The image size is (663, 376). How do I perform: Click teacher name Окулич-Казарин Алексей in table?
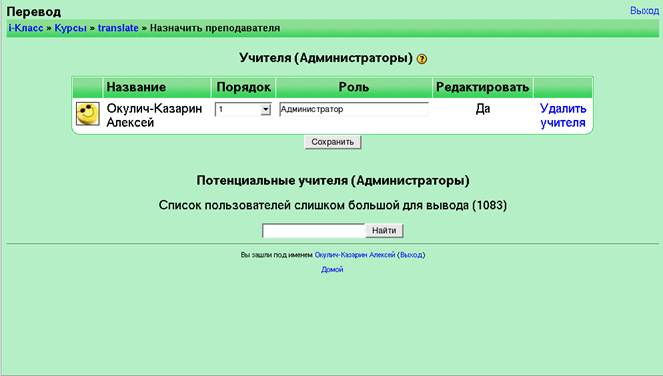154,115
